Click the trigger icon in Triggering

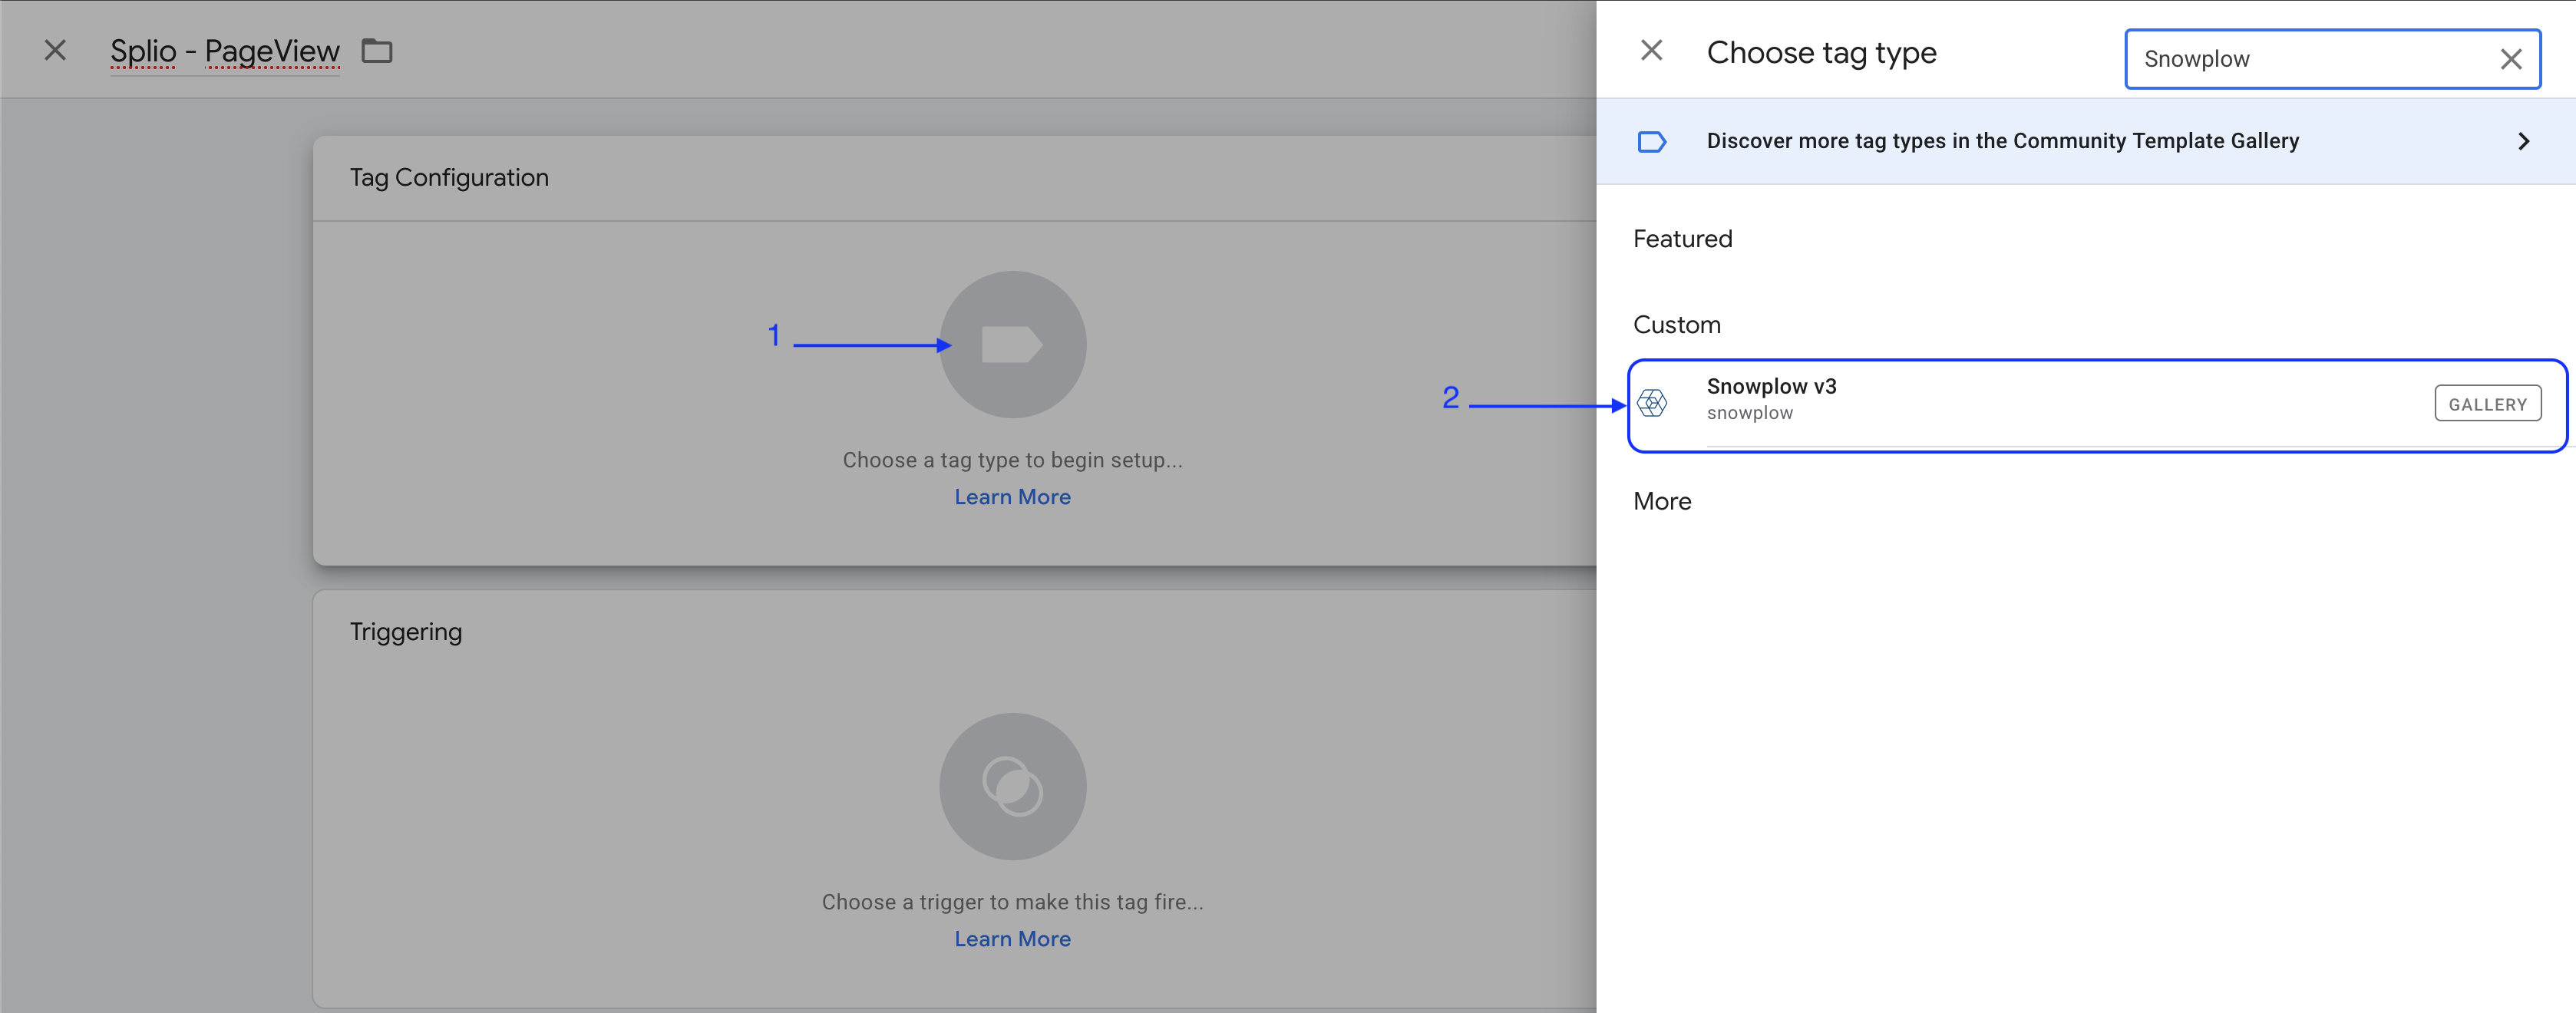pos(1012,786)
